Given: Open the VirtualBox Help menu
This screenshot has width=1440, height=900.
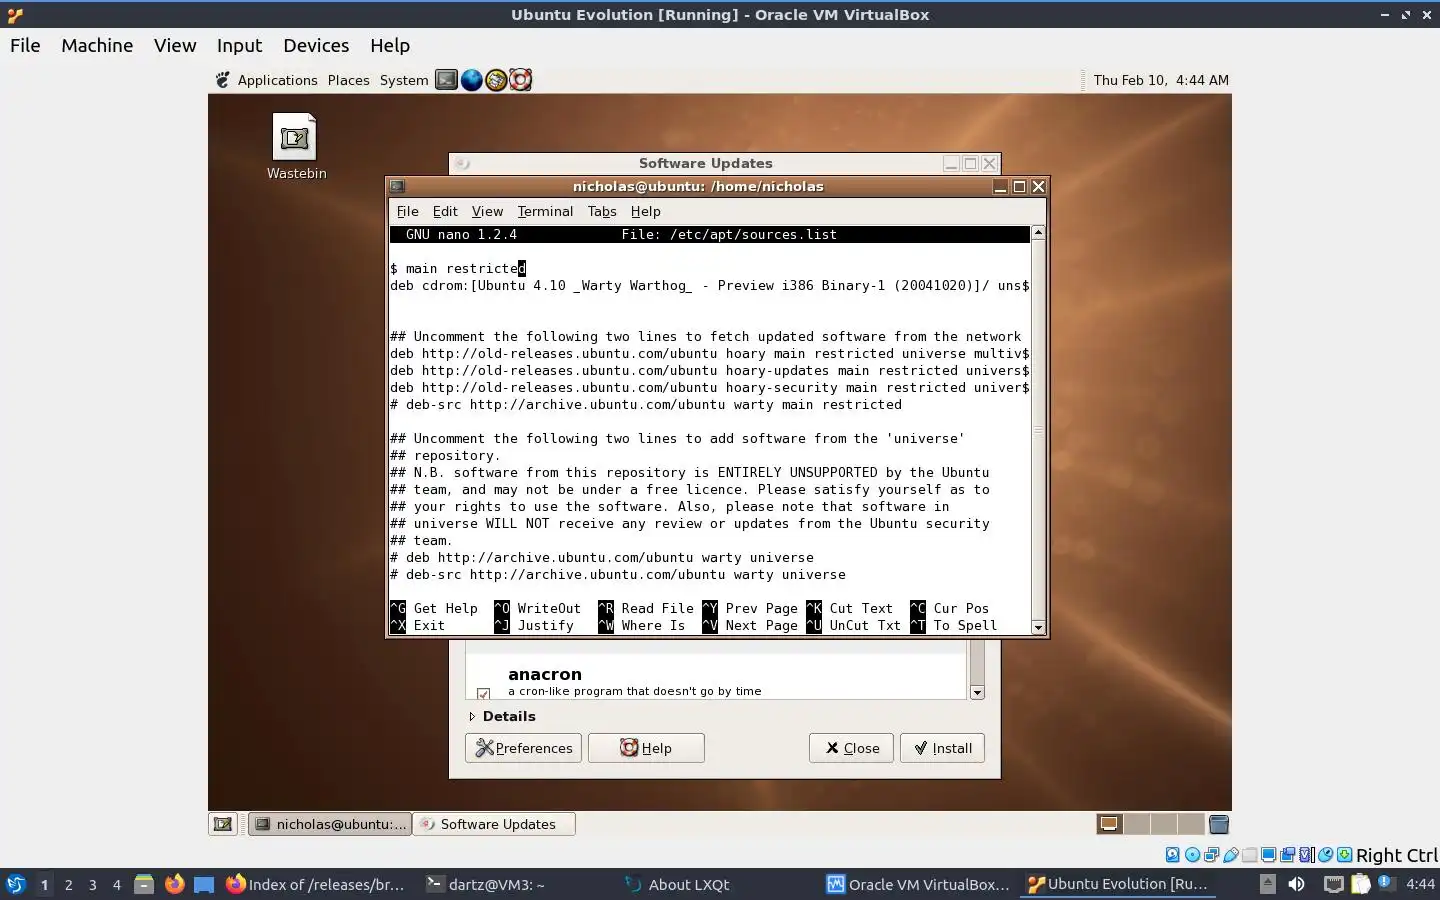Looking at the screenshot, I should (x=390, y=45).
